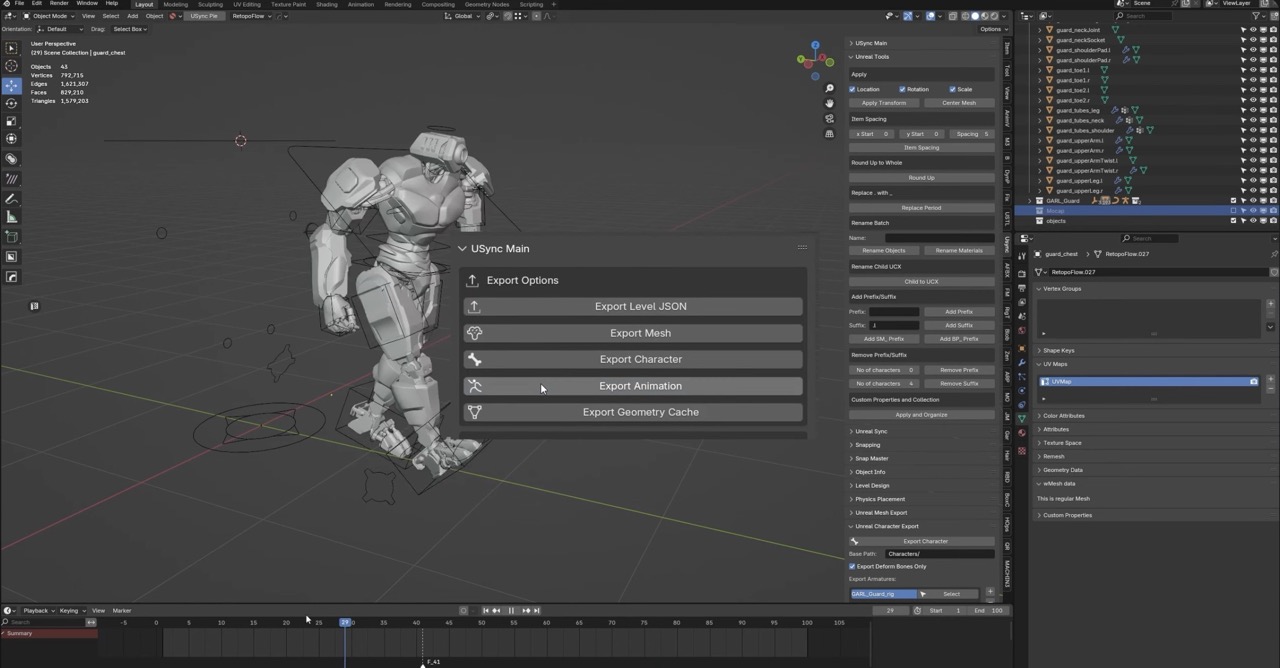Expand the Unreal Sync panel
This screenshot has width=1280, height=668.
pos(870,431)
